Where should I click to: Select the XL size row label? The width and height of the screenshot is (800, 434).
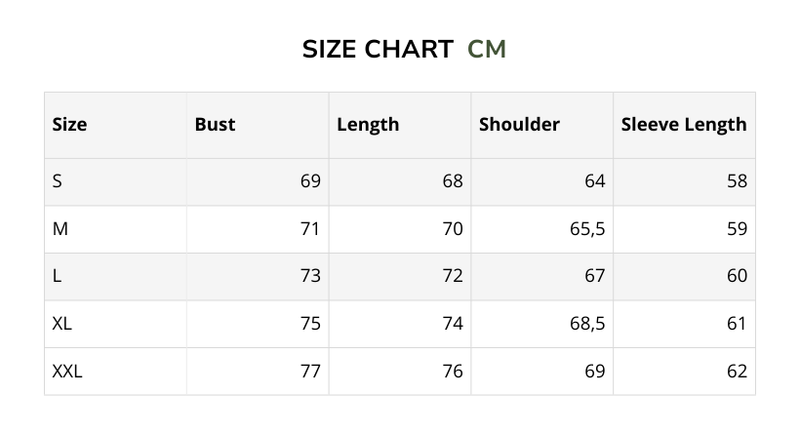point(62,324)
